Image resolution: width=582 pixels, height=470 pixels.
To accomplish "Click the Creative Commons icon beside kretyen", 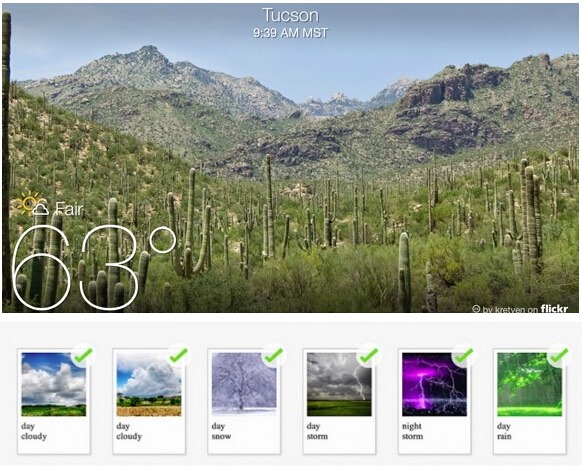I will coord(476,309).
